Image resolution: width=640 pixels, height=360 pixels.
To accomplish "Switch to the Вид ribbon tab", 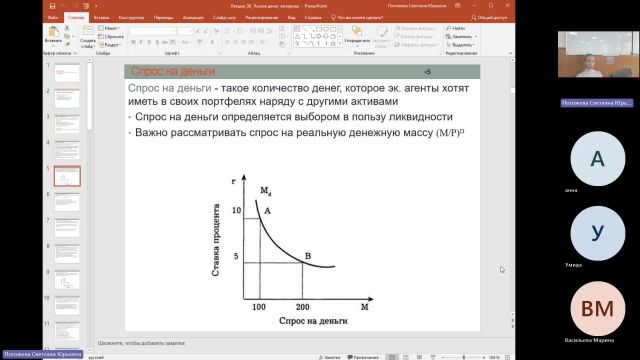I will coord(291,18).
